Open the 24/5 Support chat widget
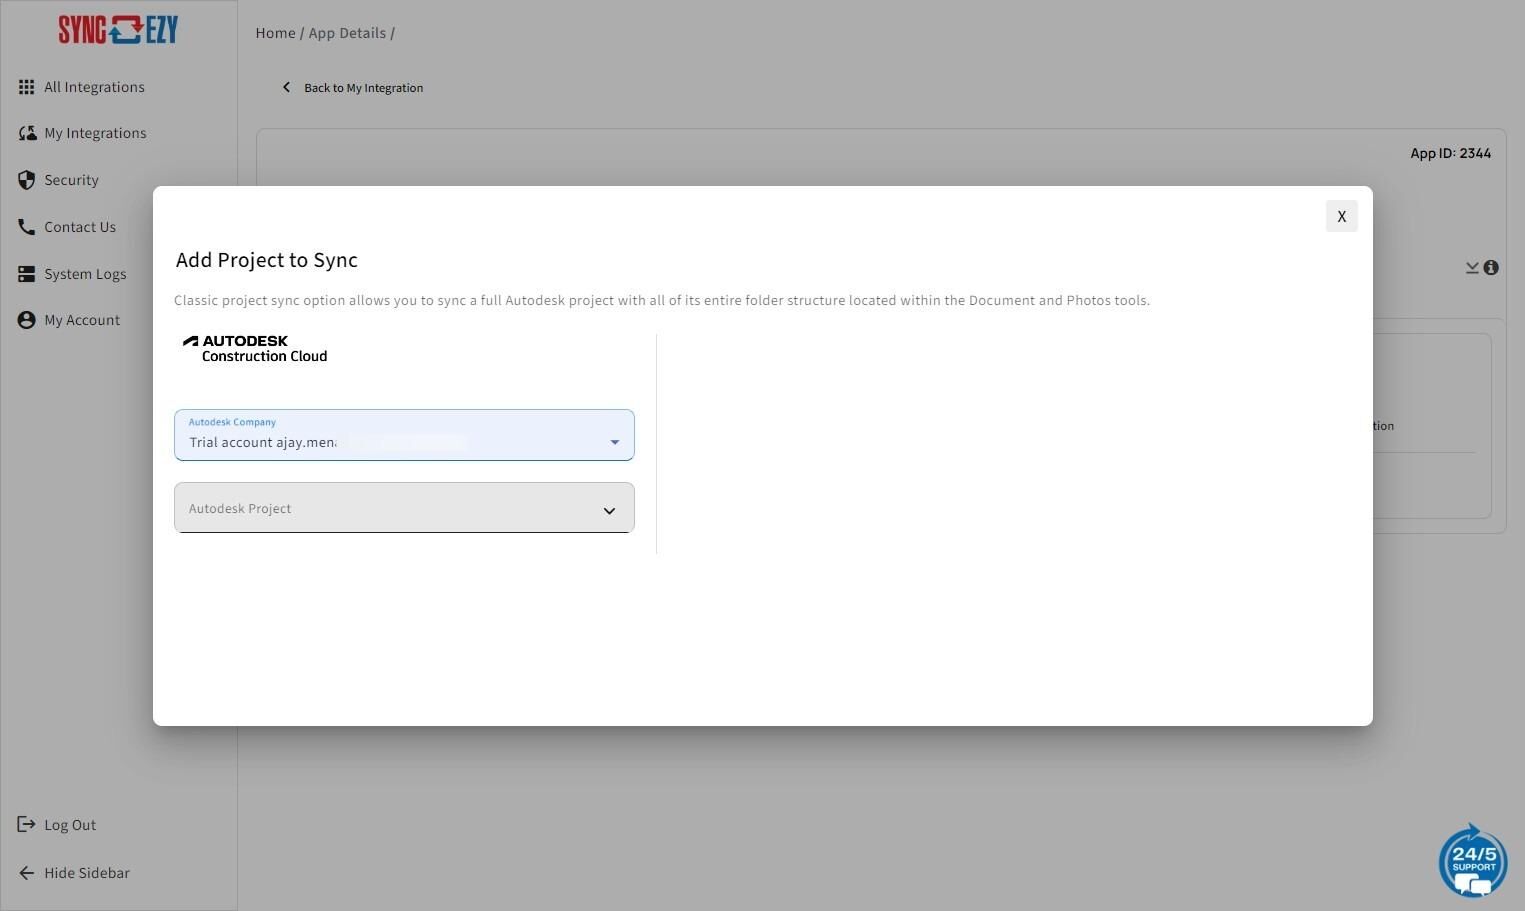This screenshot has width=1525, height=911. tap(1473, 860)
